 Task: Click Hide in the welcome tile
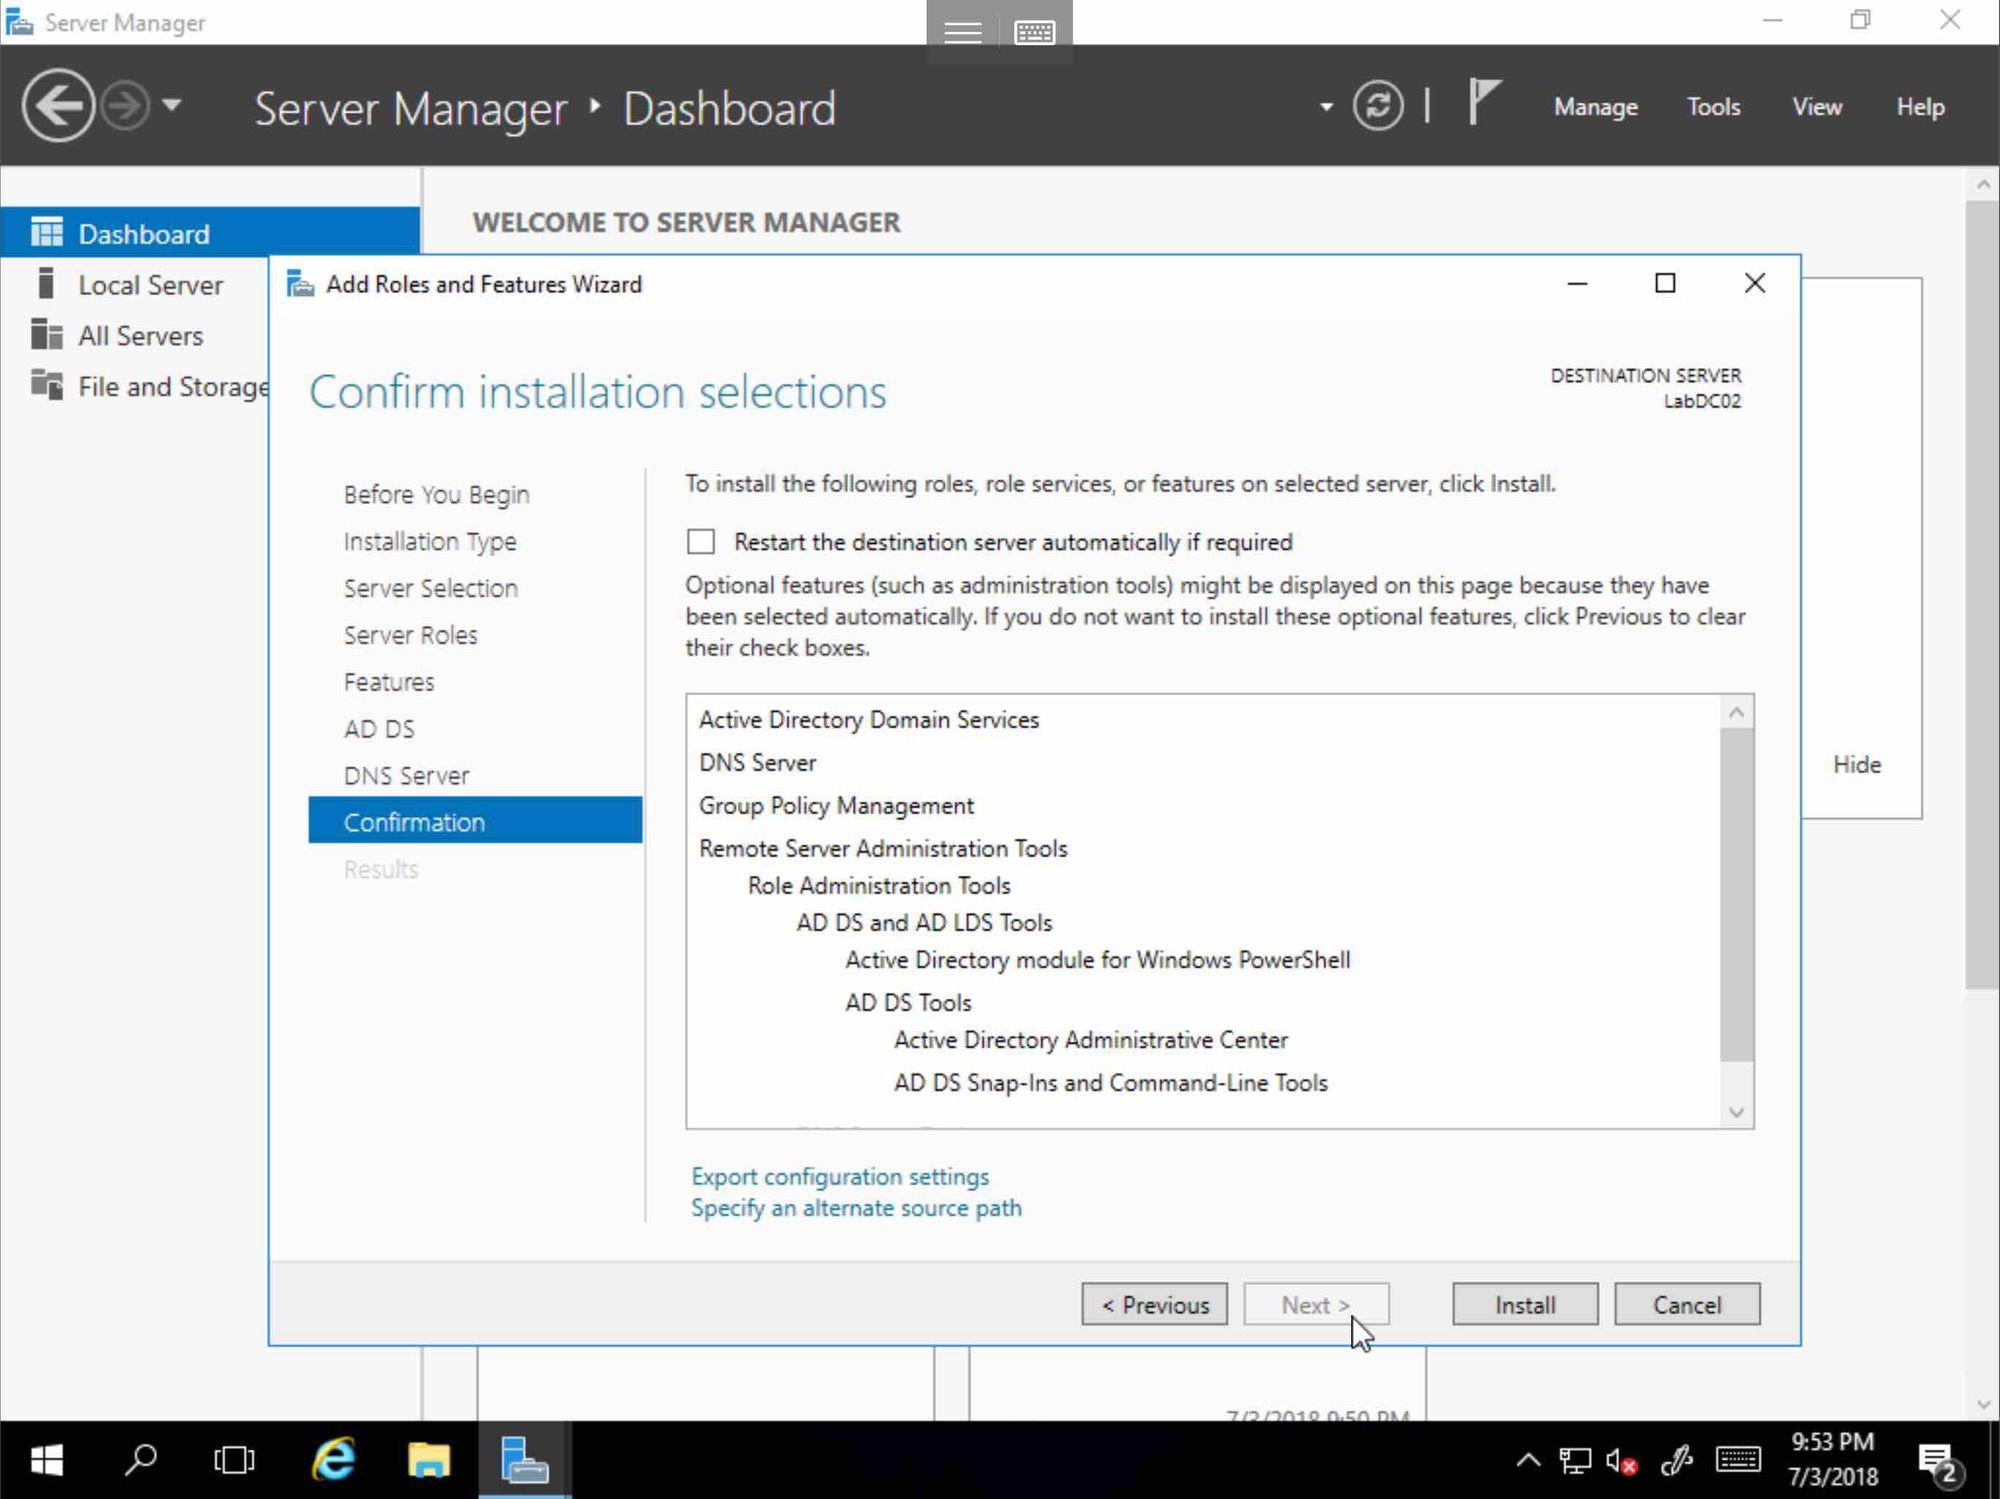[1857, 765]
